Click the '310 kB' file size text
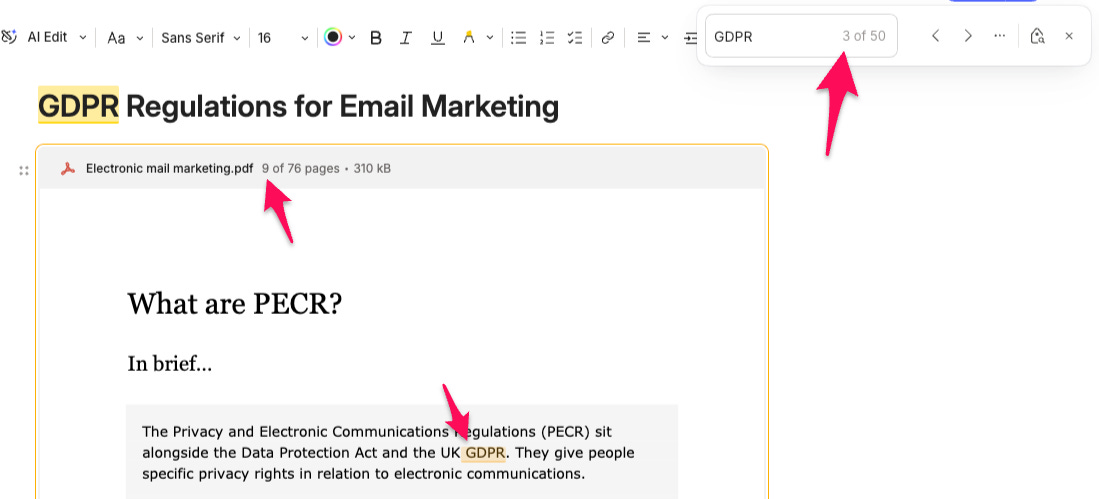1099x499 pixels. (x=372, y=168)
